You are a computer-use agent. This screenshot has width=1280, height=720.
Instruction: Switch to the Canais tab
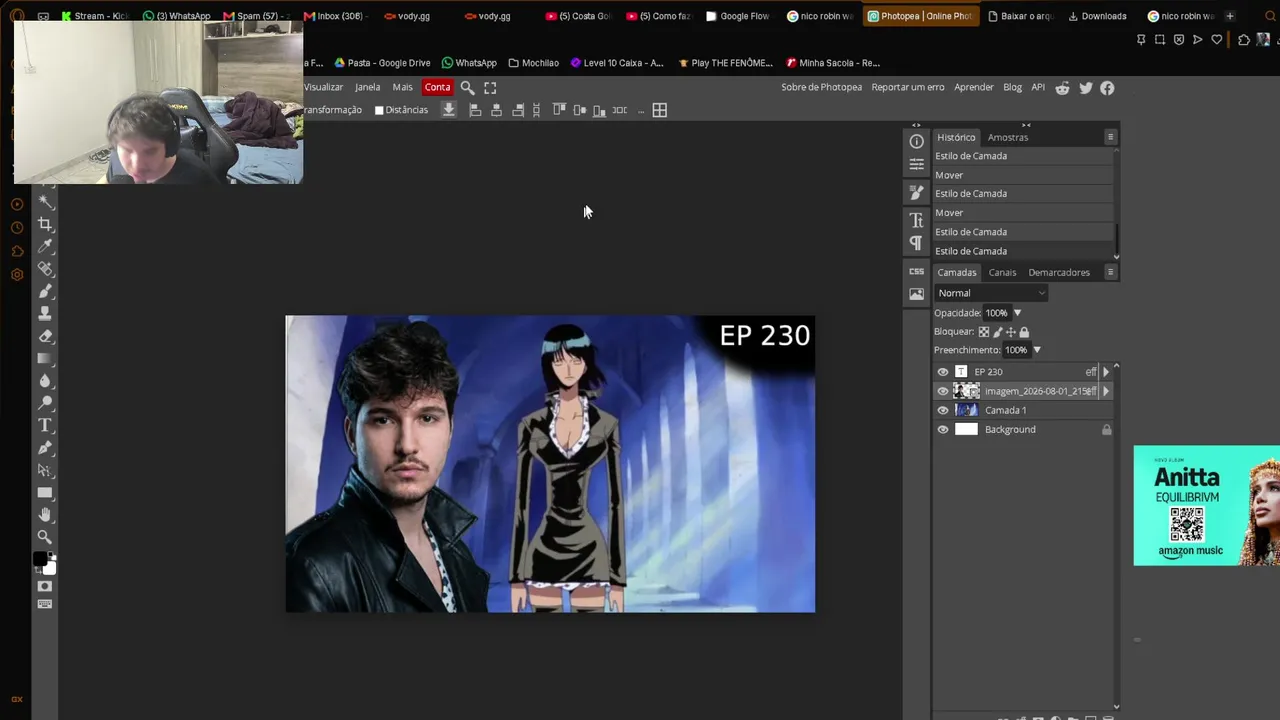click(x=1002, y=272)
